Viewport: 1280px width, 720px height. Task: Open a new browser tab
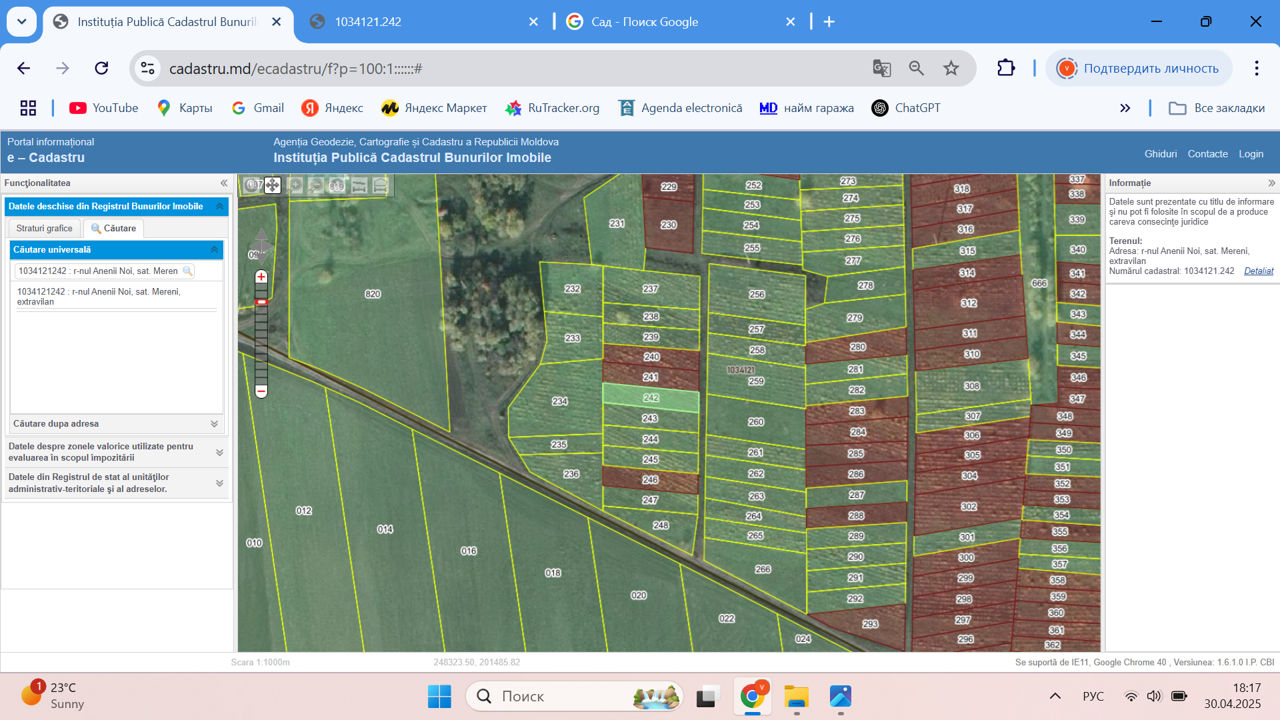tap(828, 22)
